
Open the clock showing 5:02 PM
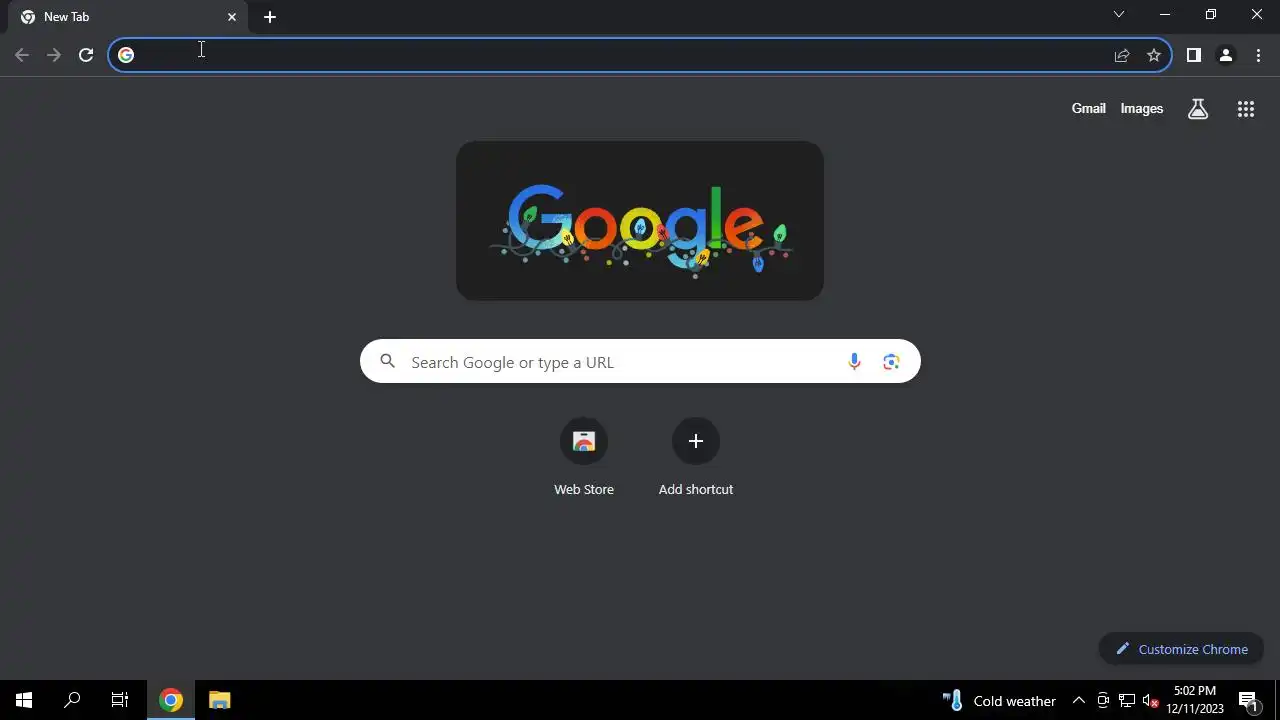click(1195, 700)
